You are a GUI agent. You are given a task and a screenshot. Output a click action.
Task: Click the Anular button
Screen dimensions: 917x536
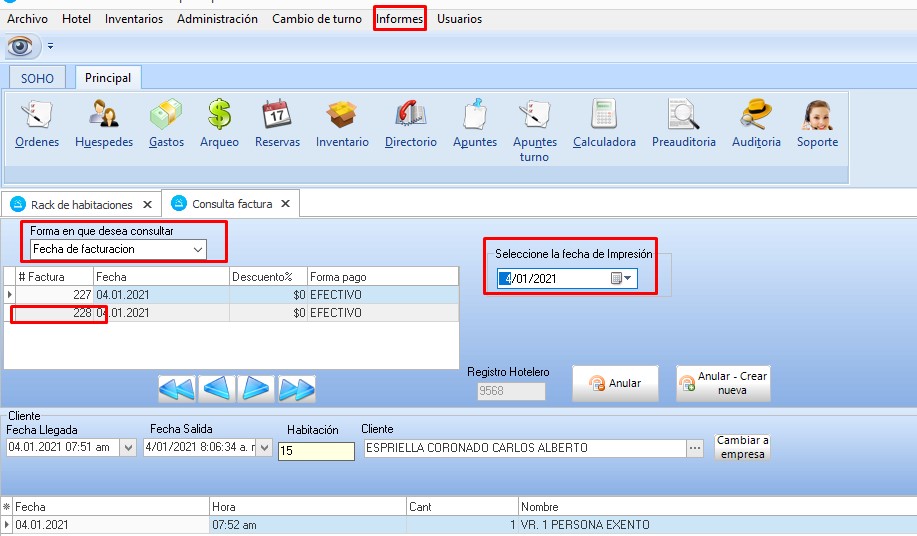click(615, 383)
